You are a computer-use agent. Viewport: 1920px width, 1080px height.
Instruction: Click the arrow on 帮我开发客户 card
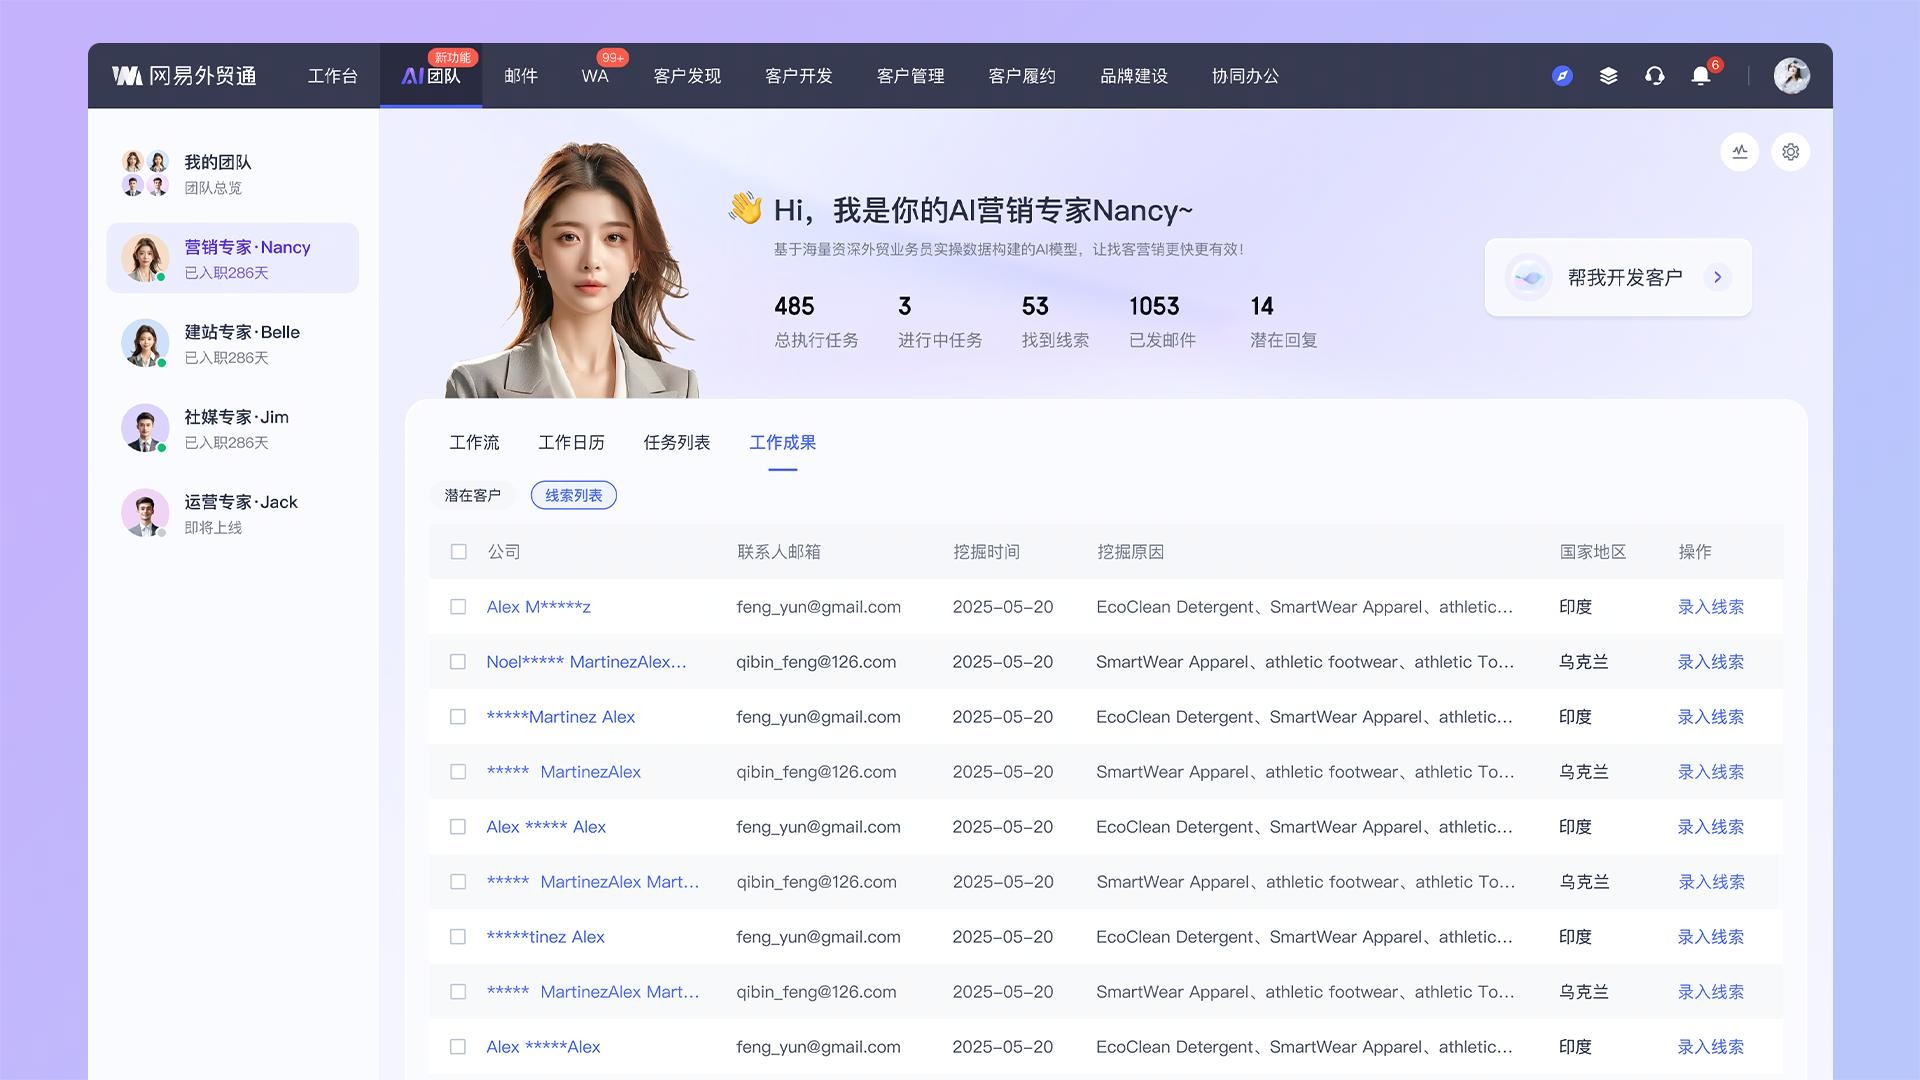pyautogui.click(x=1717, y=277)
